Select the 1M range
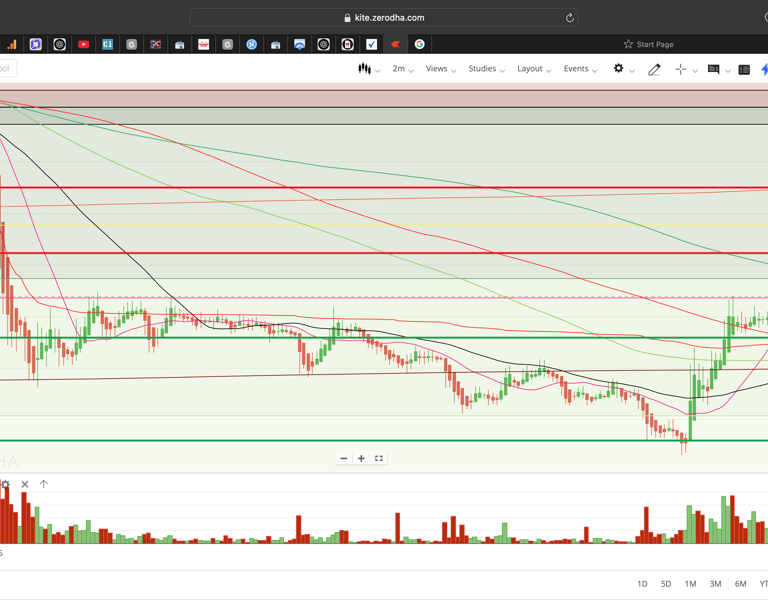 [x=690, y=584]
